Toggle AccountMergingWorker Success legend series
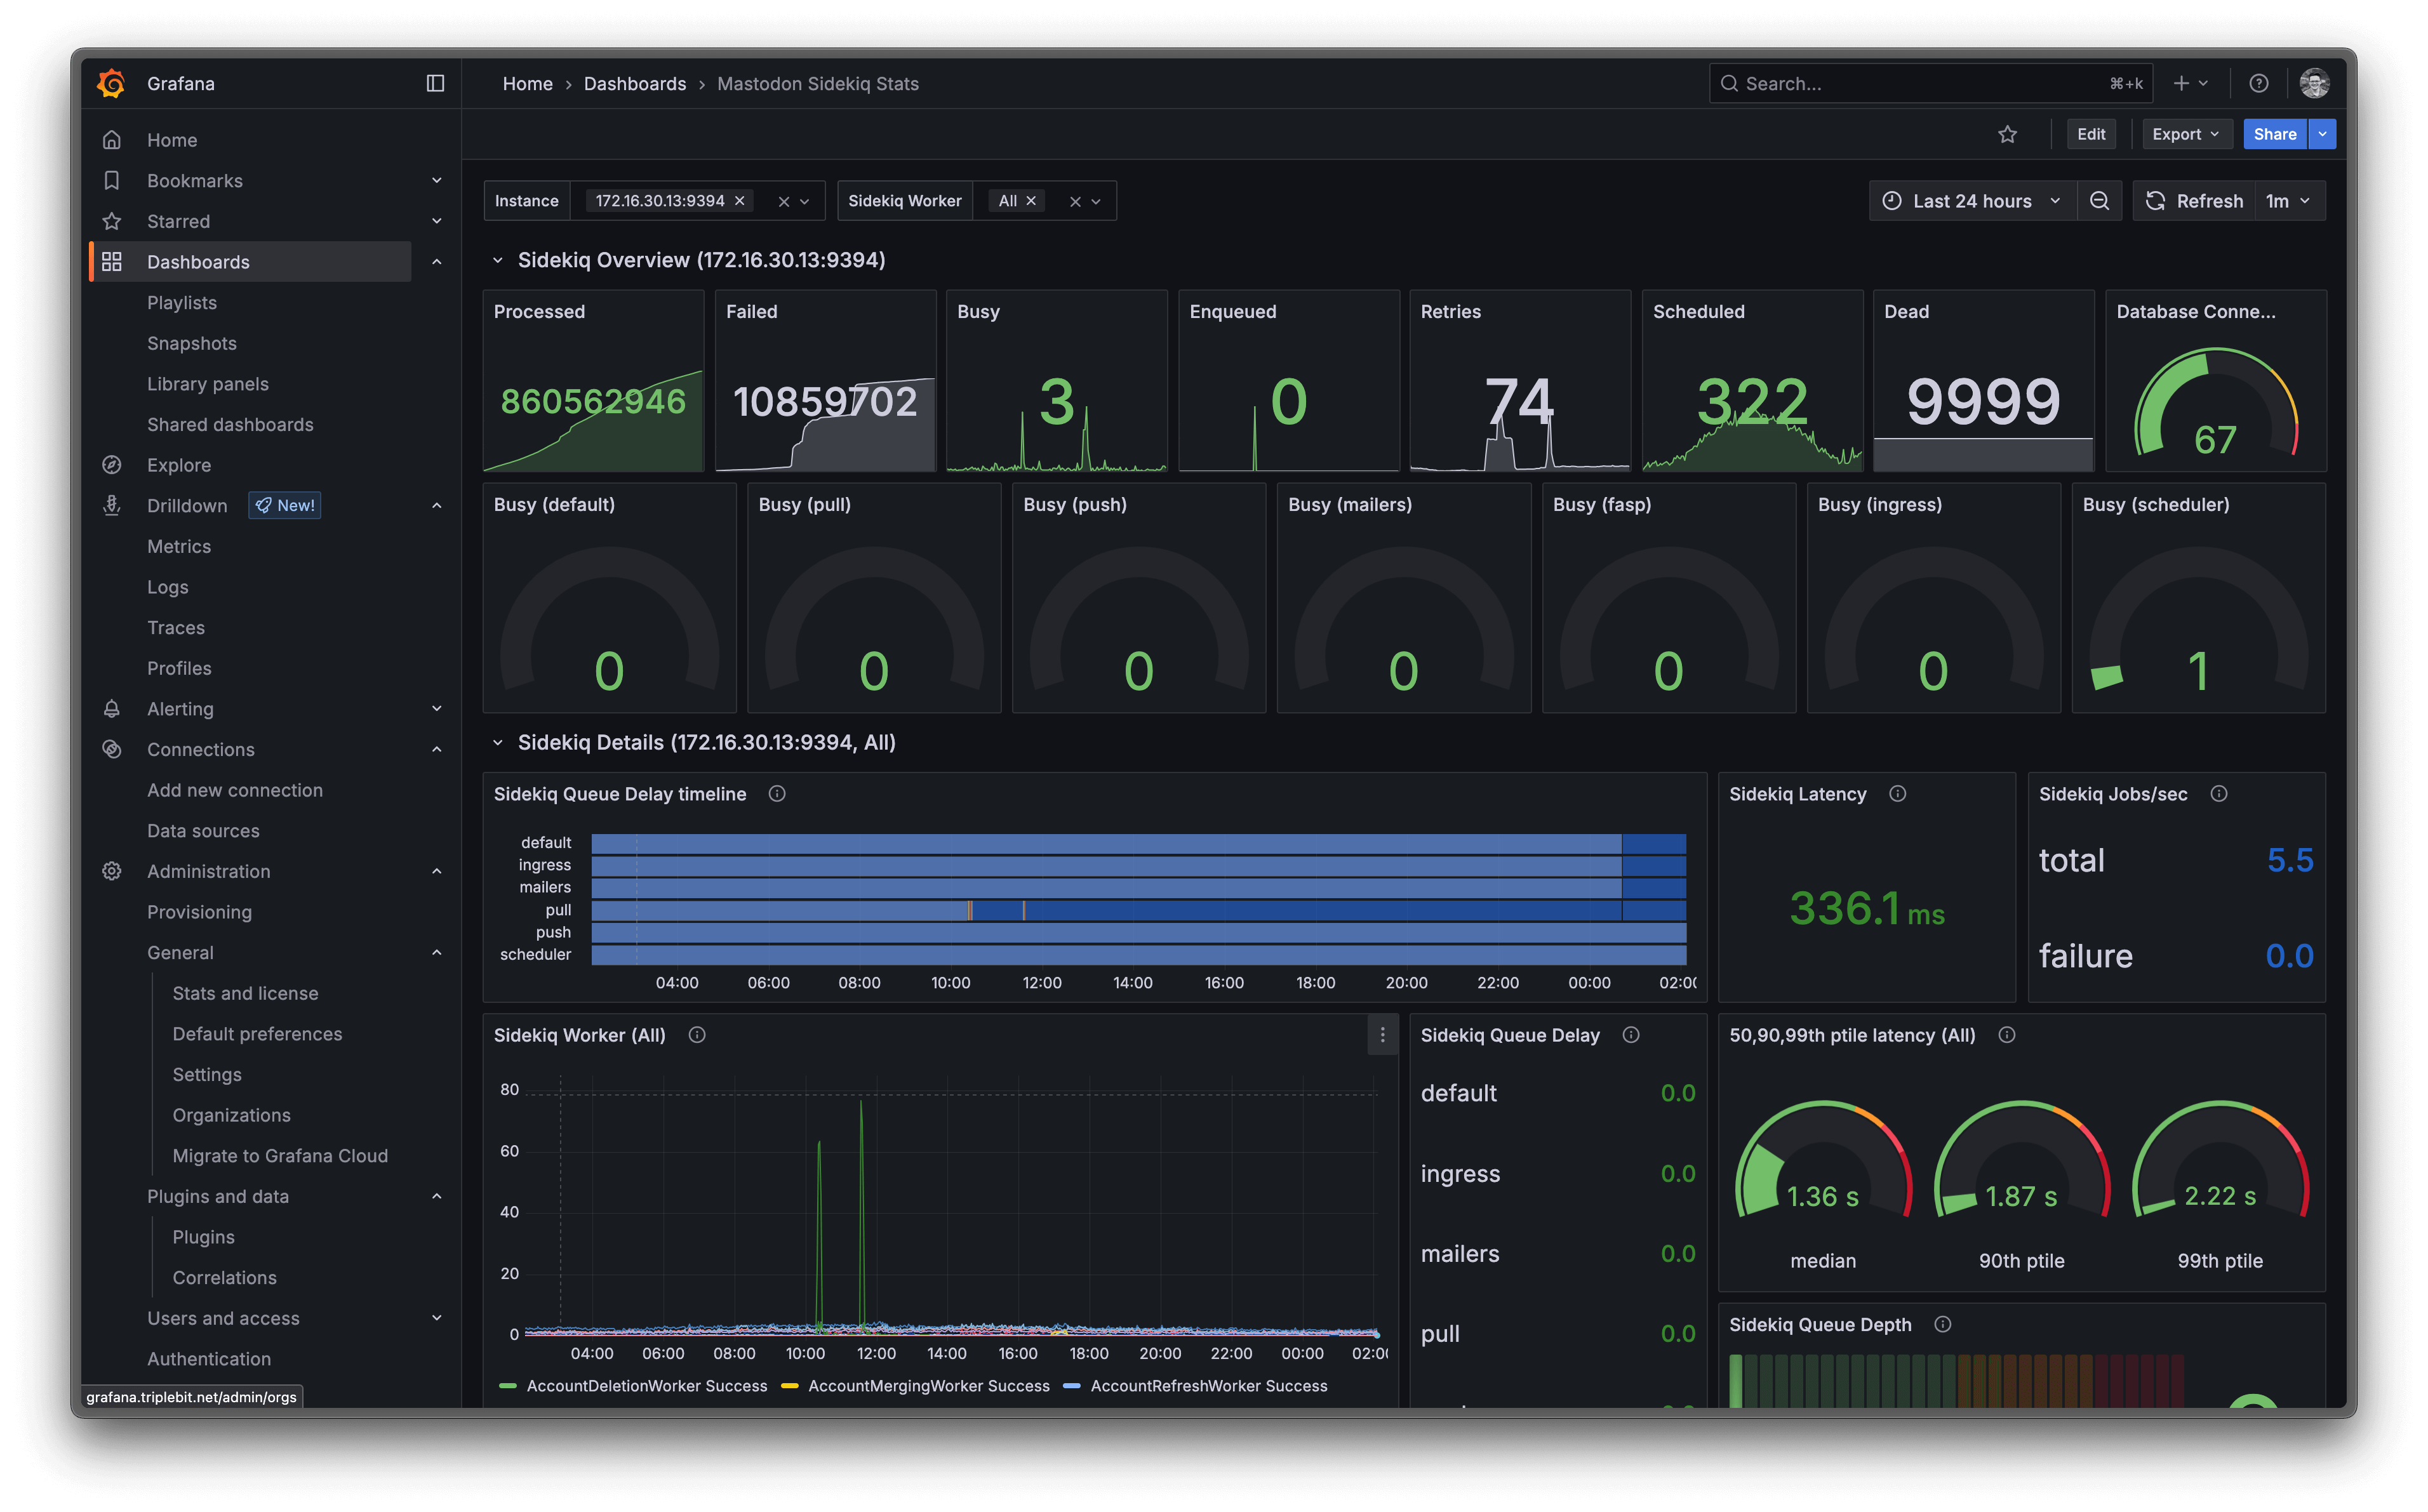This screenshot has height=1512, width=2428. point(928,1386)
